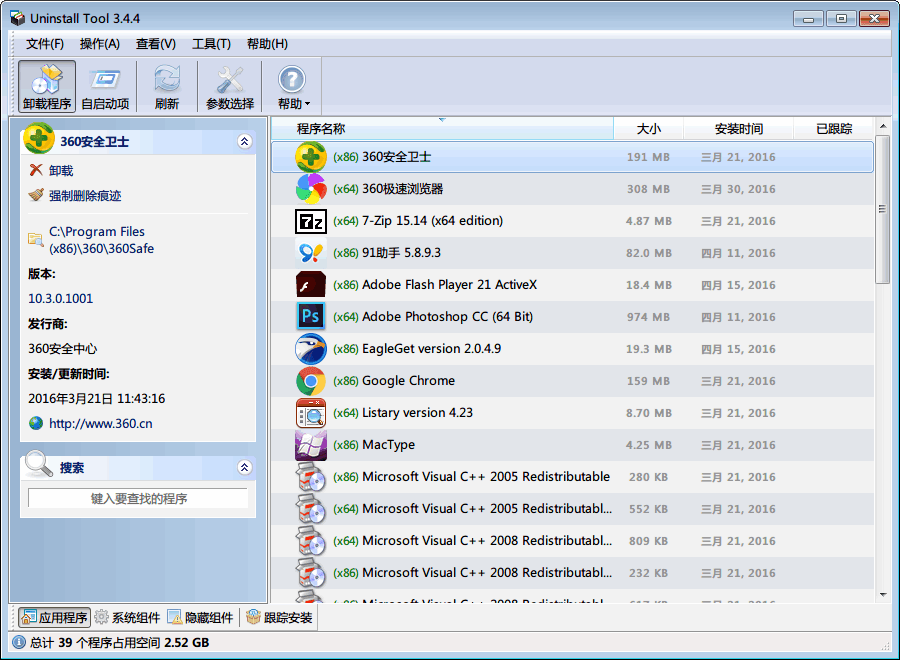
Task: Click the list scrollbar down arrow
Action: point(883,595)
